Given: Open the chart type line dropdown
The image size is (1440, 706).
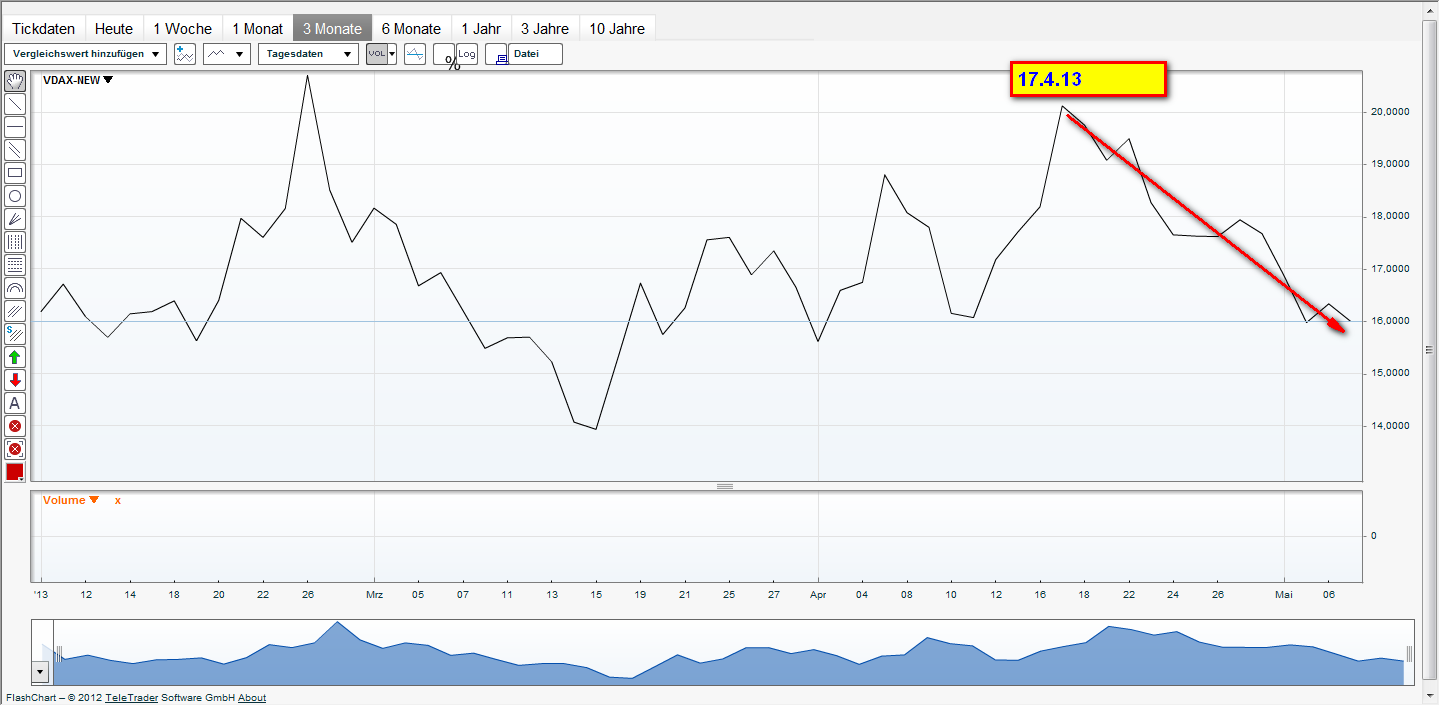Looking at the screenshot, I should point(227,54).
